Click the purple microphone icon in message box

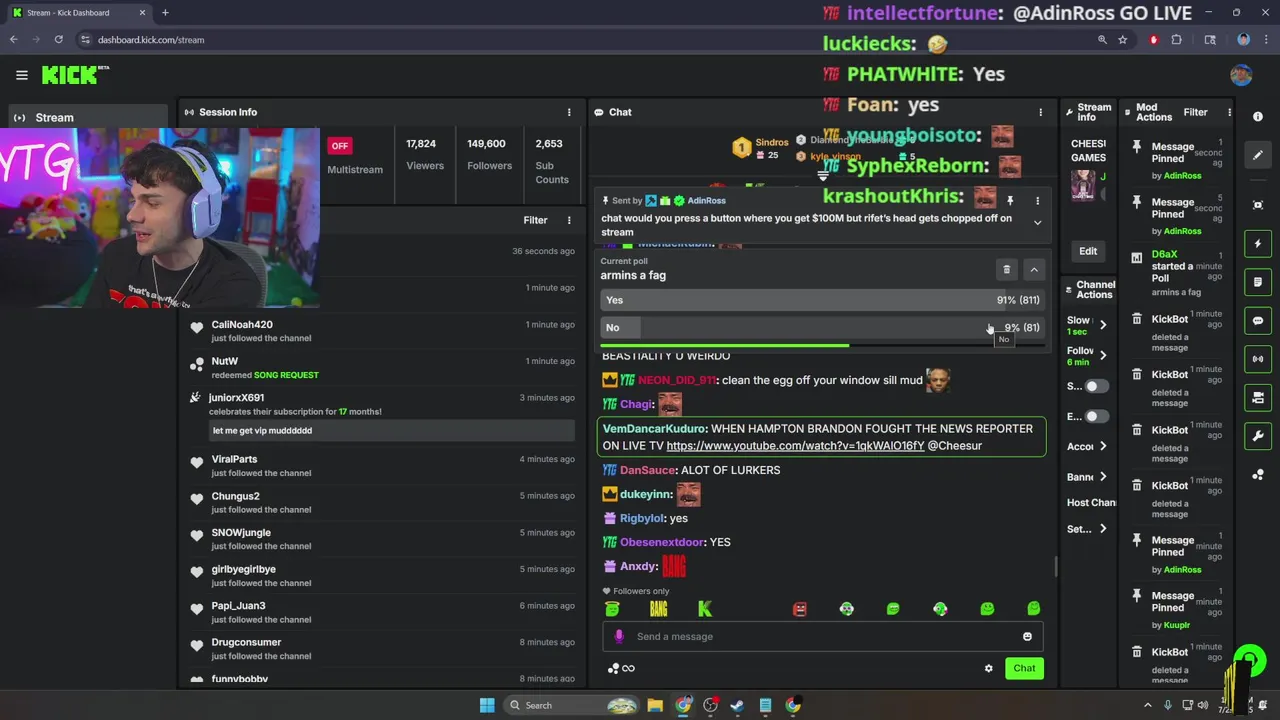pyautogui.click(x=619, y=636)
